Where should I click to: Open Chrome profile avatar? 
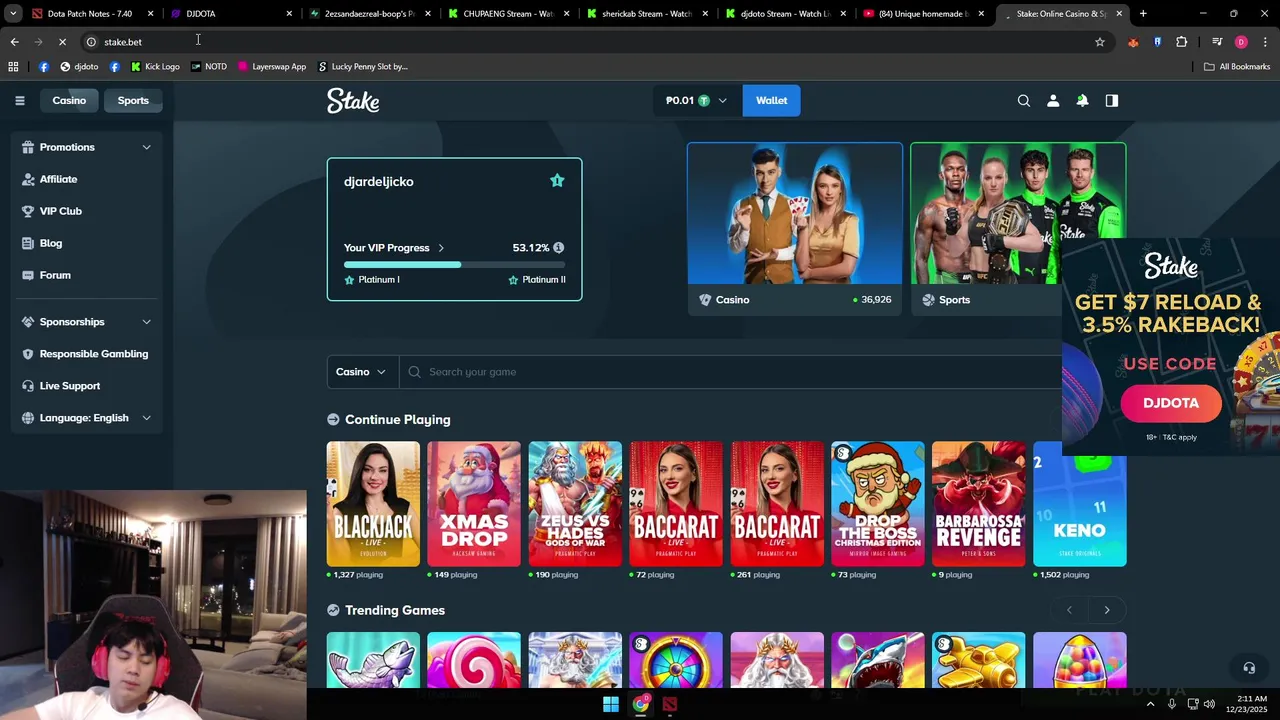[x=1241, y=42]
